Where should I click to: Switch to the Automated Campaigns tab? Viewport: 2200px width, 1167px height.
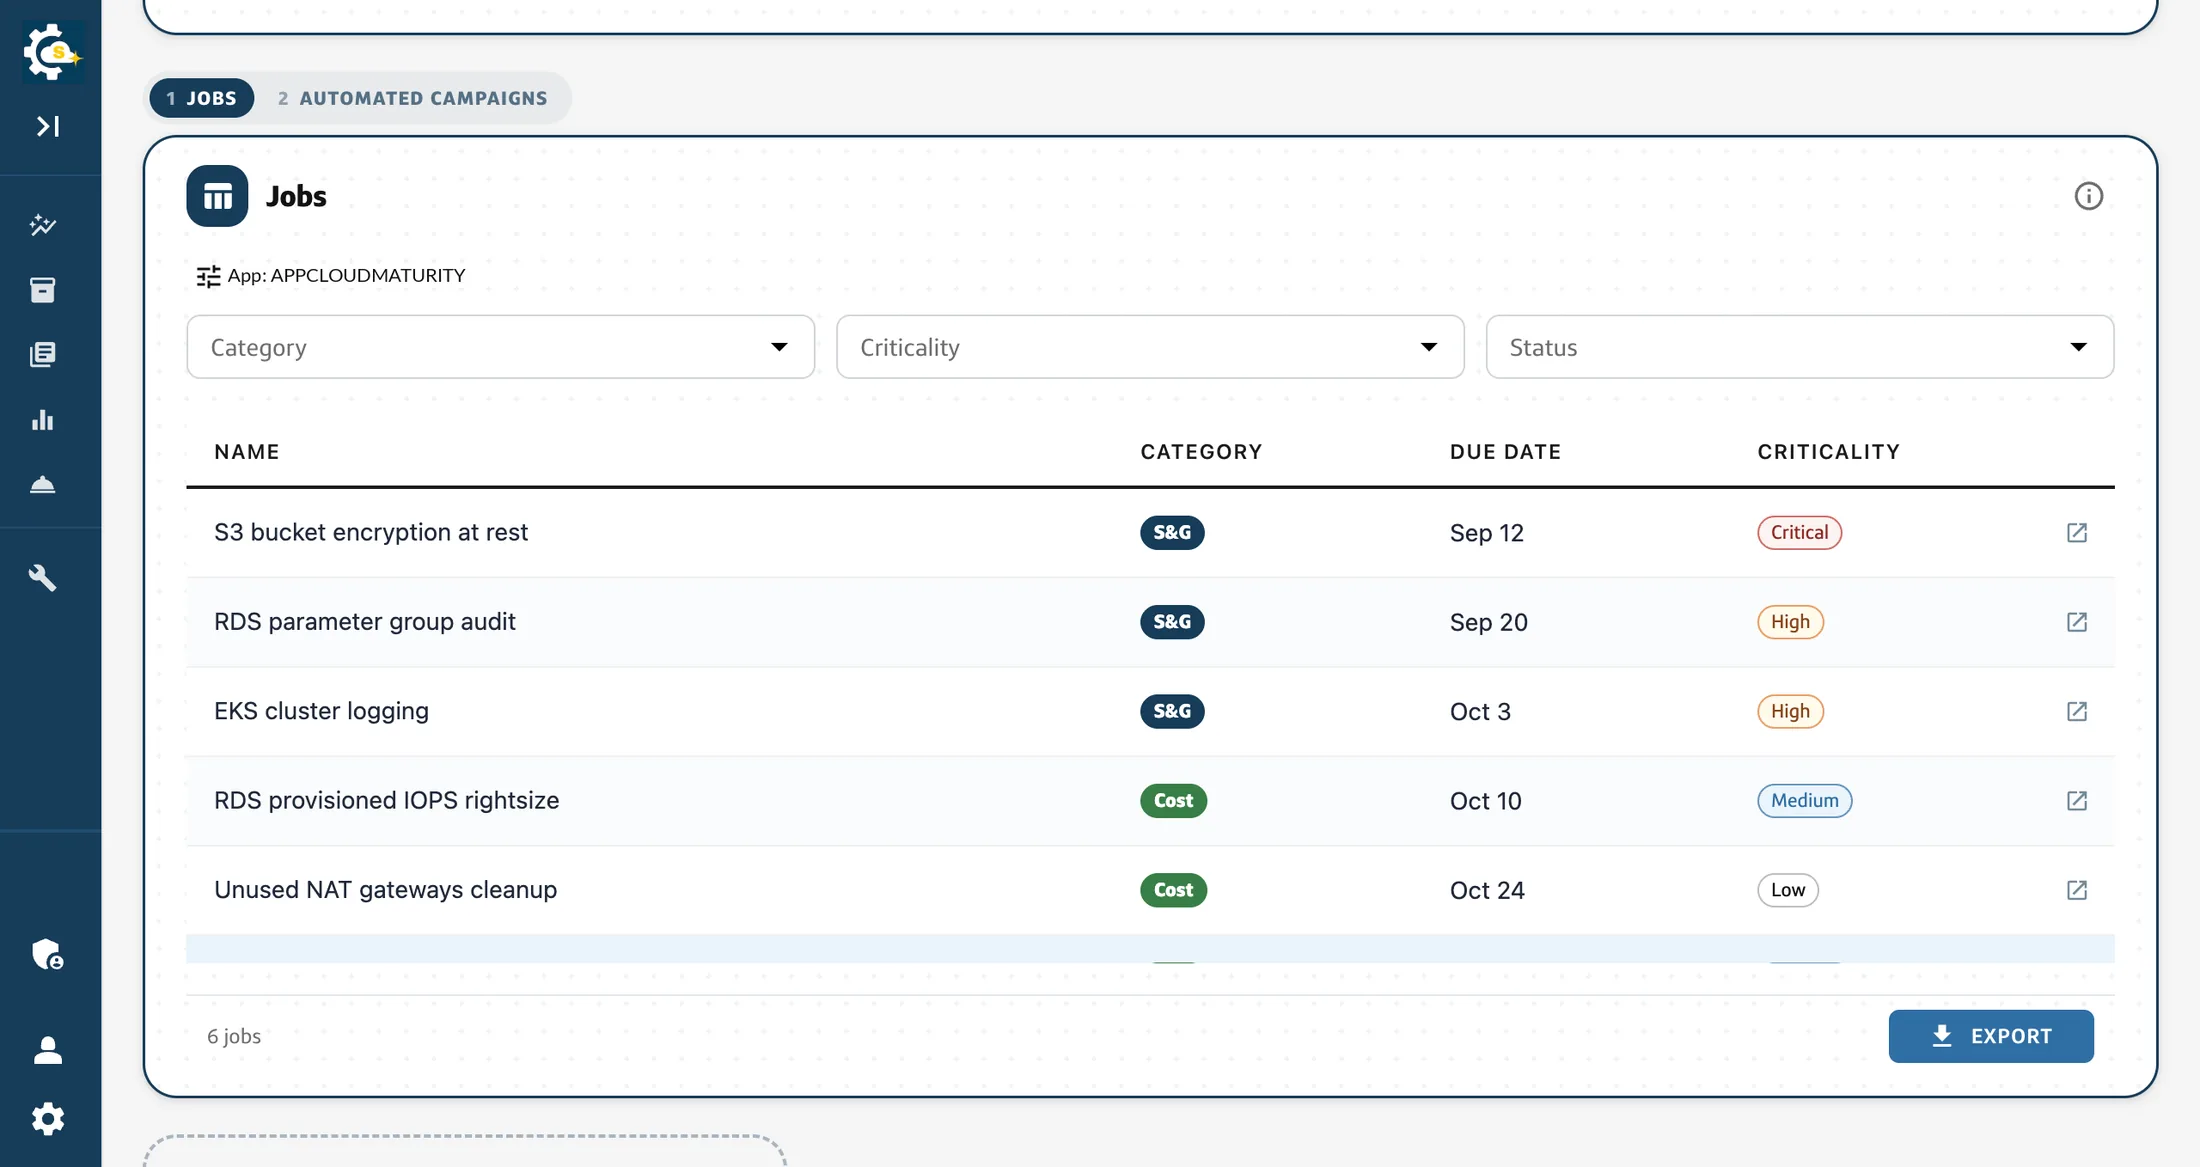click(x=412, y=98)
